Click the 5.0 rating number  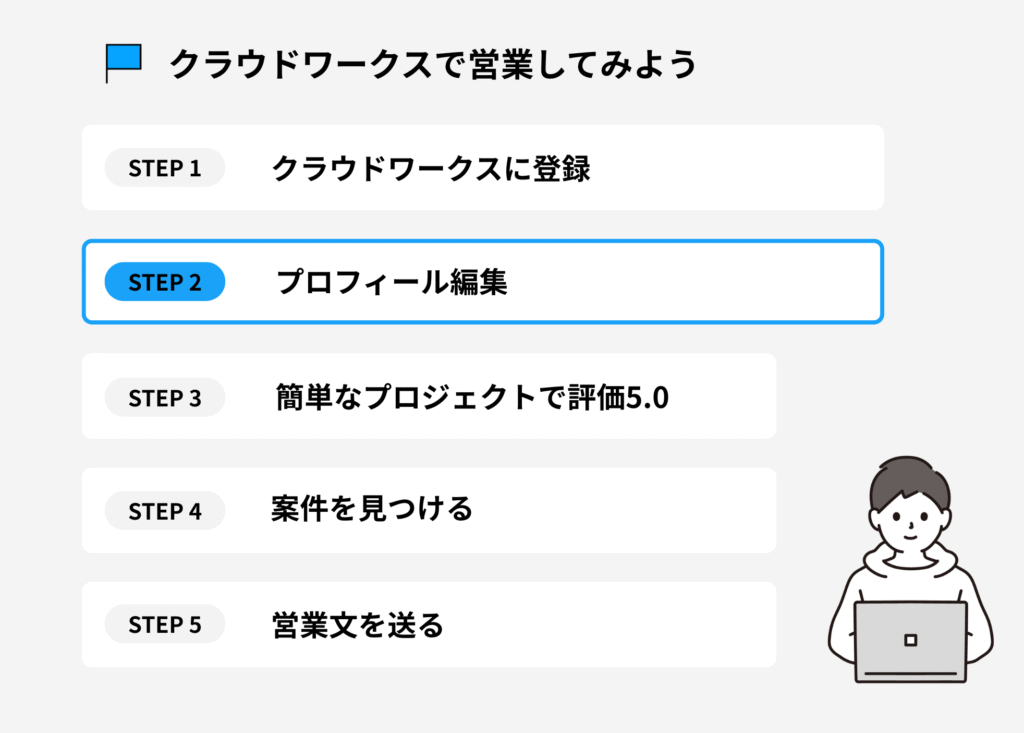pyautogui.click(x=647, y=398)
